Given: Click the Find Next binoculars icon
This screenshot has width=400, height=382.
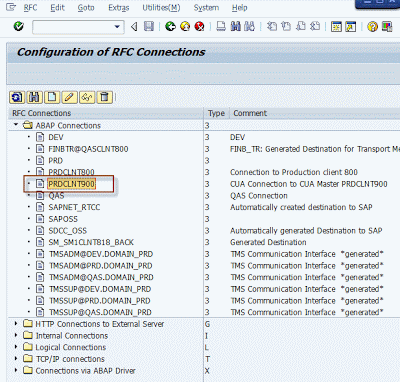Looking at the screenshot, I should 250,26.
